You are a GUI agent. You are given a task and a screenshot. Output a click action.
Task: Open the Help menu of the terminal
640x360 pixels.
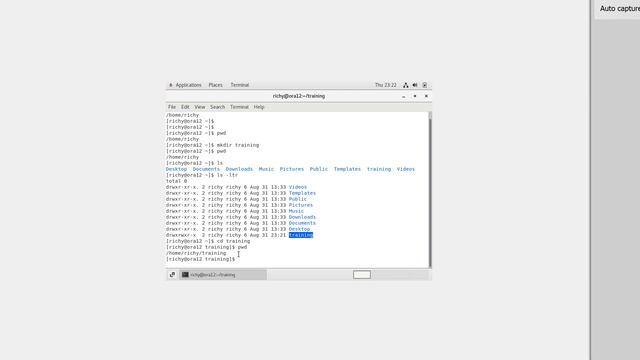point(259,107)
